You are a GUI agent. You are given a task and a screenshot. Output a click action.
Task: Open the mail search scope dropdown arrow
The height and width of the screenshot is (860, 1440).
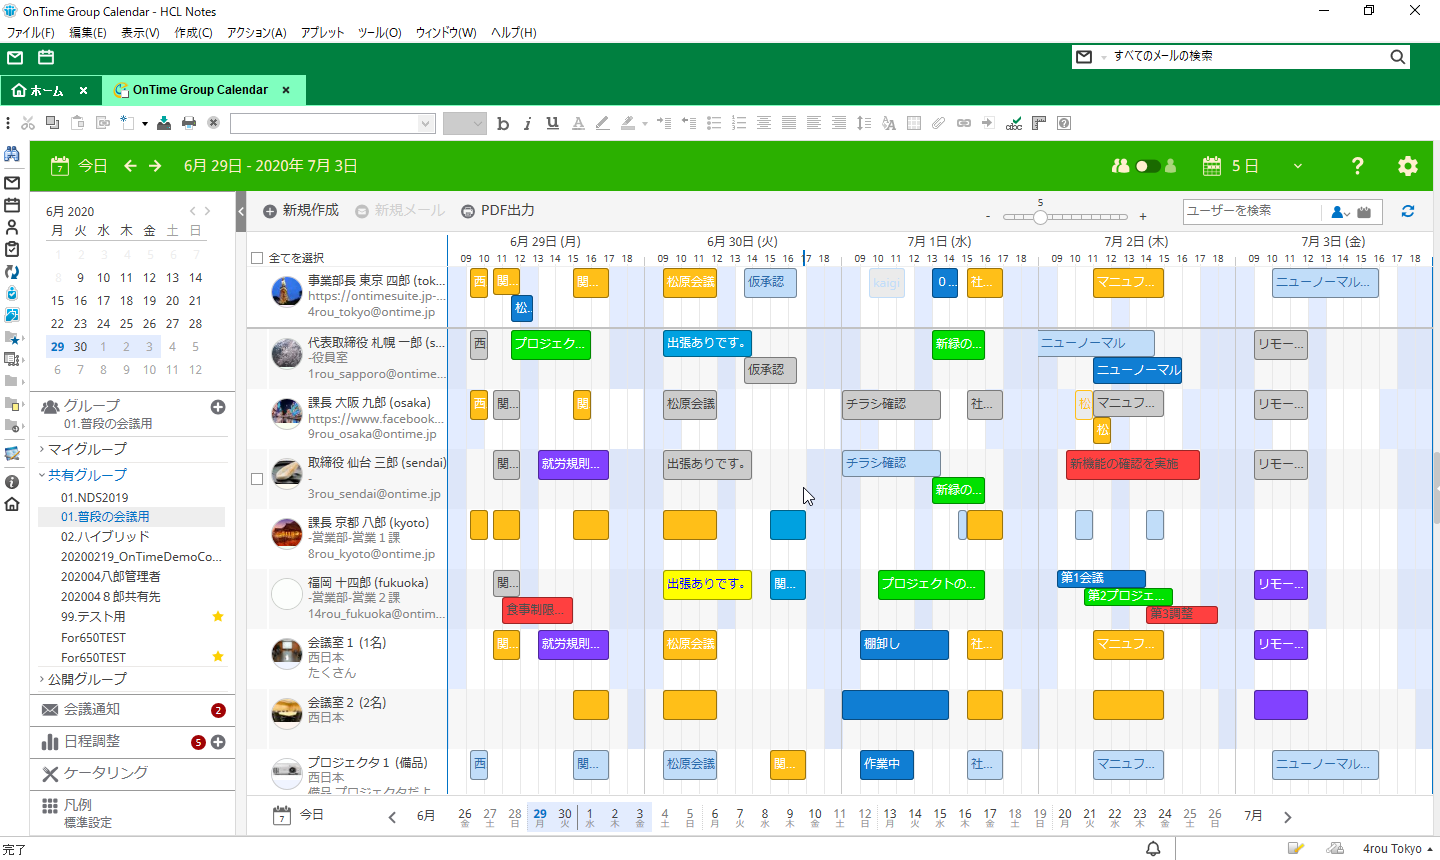tap(1104, 57)
